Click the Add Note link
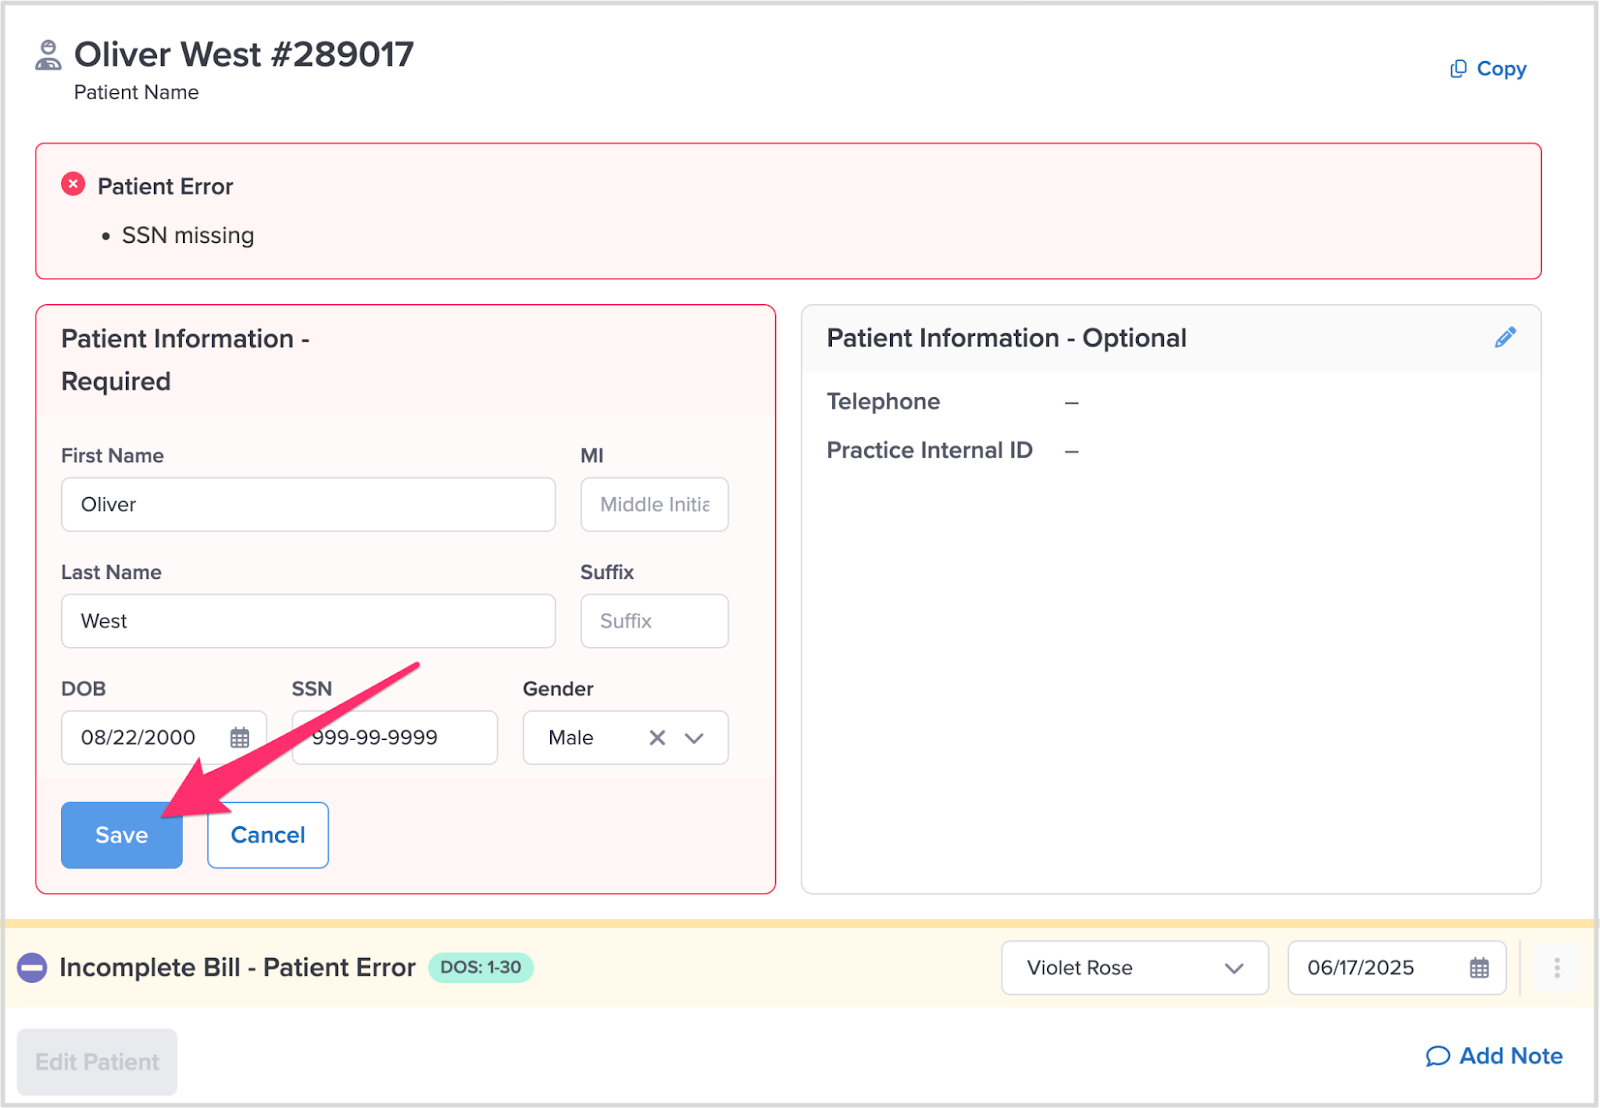 [x=1494, y=1056]
